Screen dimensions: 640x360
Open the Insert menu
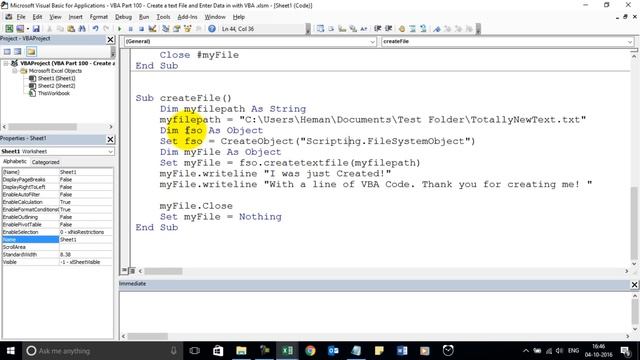coord(76,17)
